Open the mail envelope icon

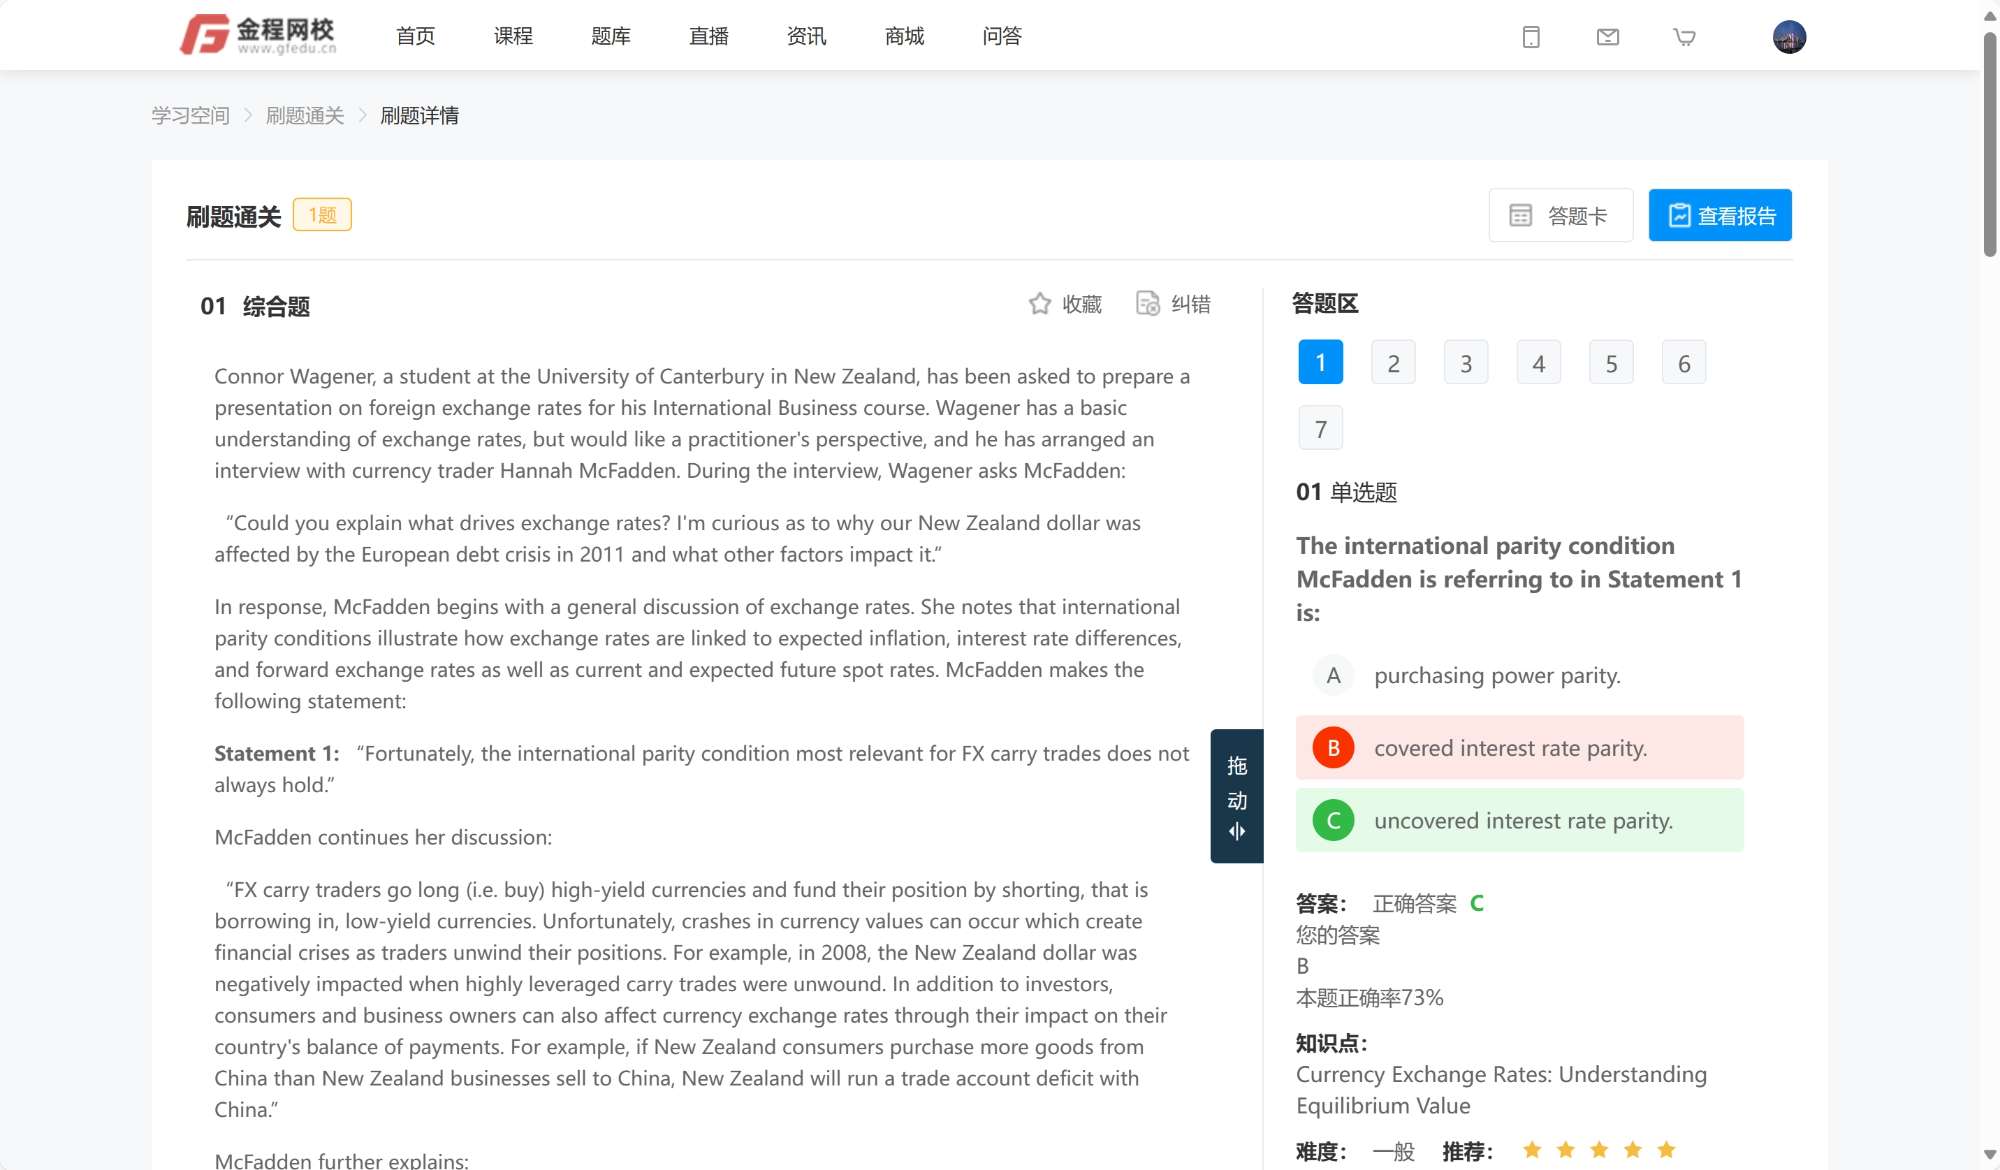point(1607,37)
